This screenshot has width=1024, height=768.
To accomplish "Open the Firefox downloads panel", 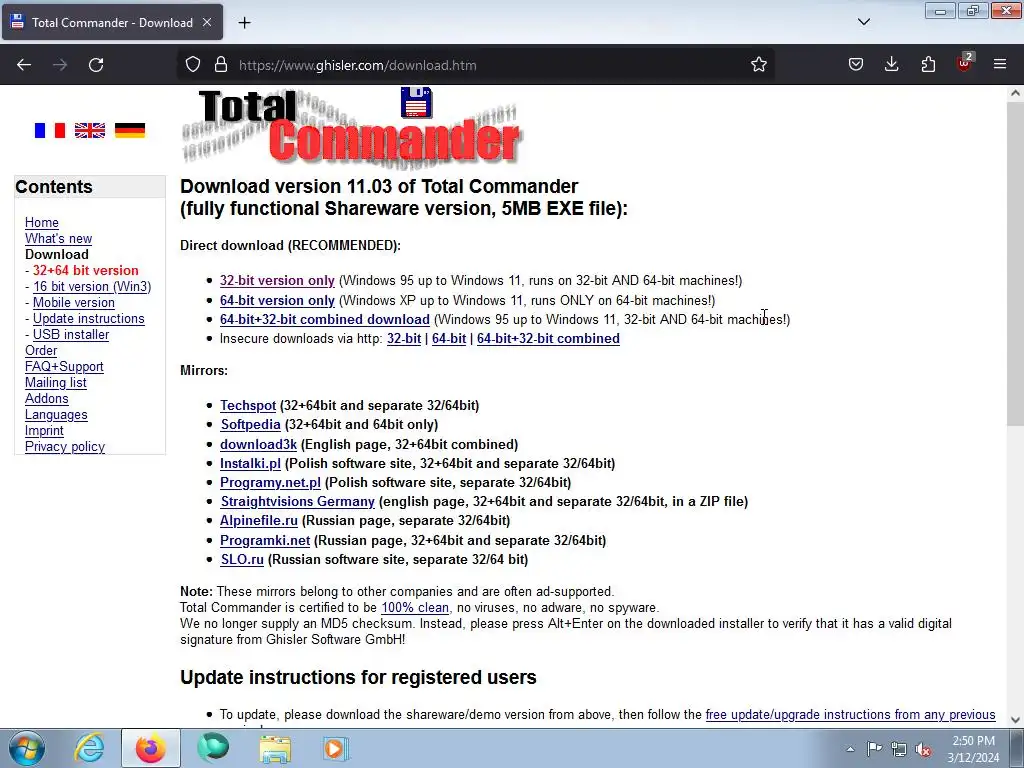I will (x=891, y=65).
